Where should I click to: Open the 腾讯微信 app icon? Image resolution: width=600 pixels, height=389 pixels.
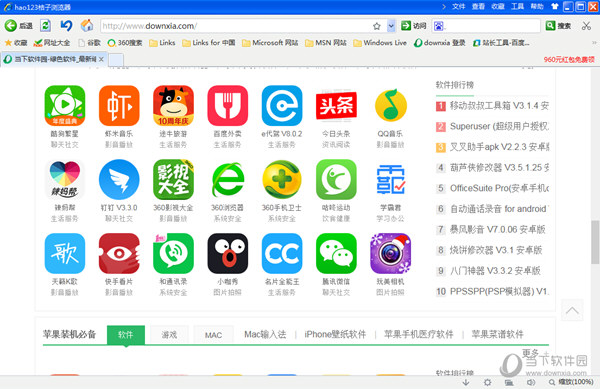point(336,254)
